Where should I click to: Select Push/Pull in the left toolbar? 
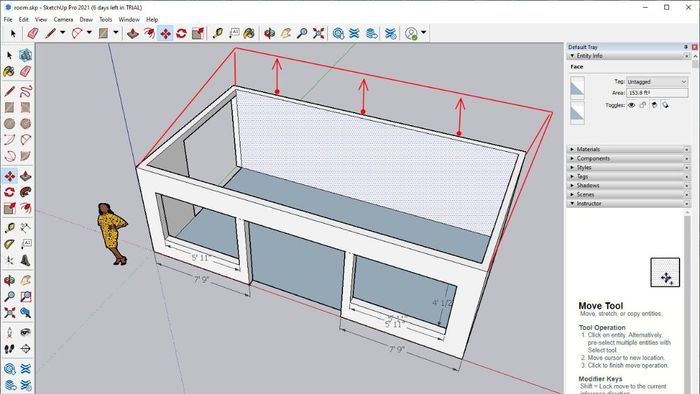coord(25,176)
